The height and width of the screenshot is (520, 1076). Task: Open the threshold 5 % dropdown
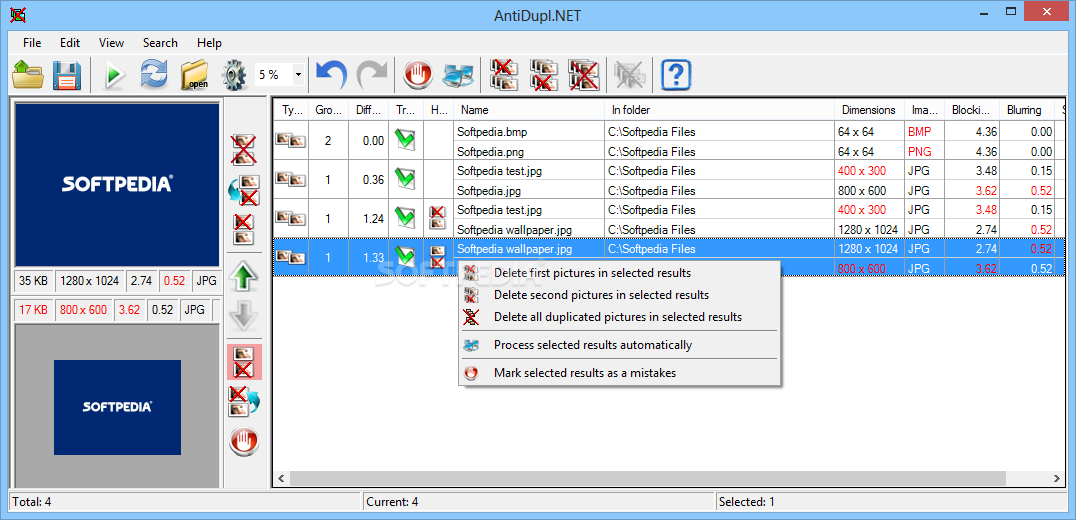point(298,74)
